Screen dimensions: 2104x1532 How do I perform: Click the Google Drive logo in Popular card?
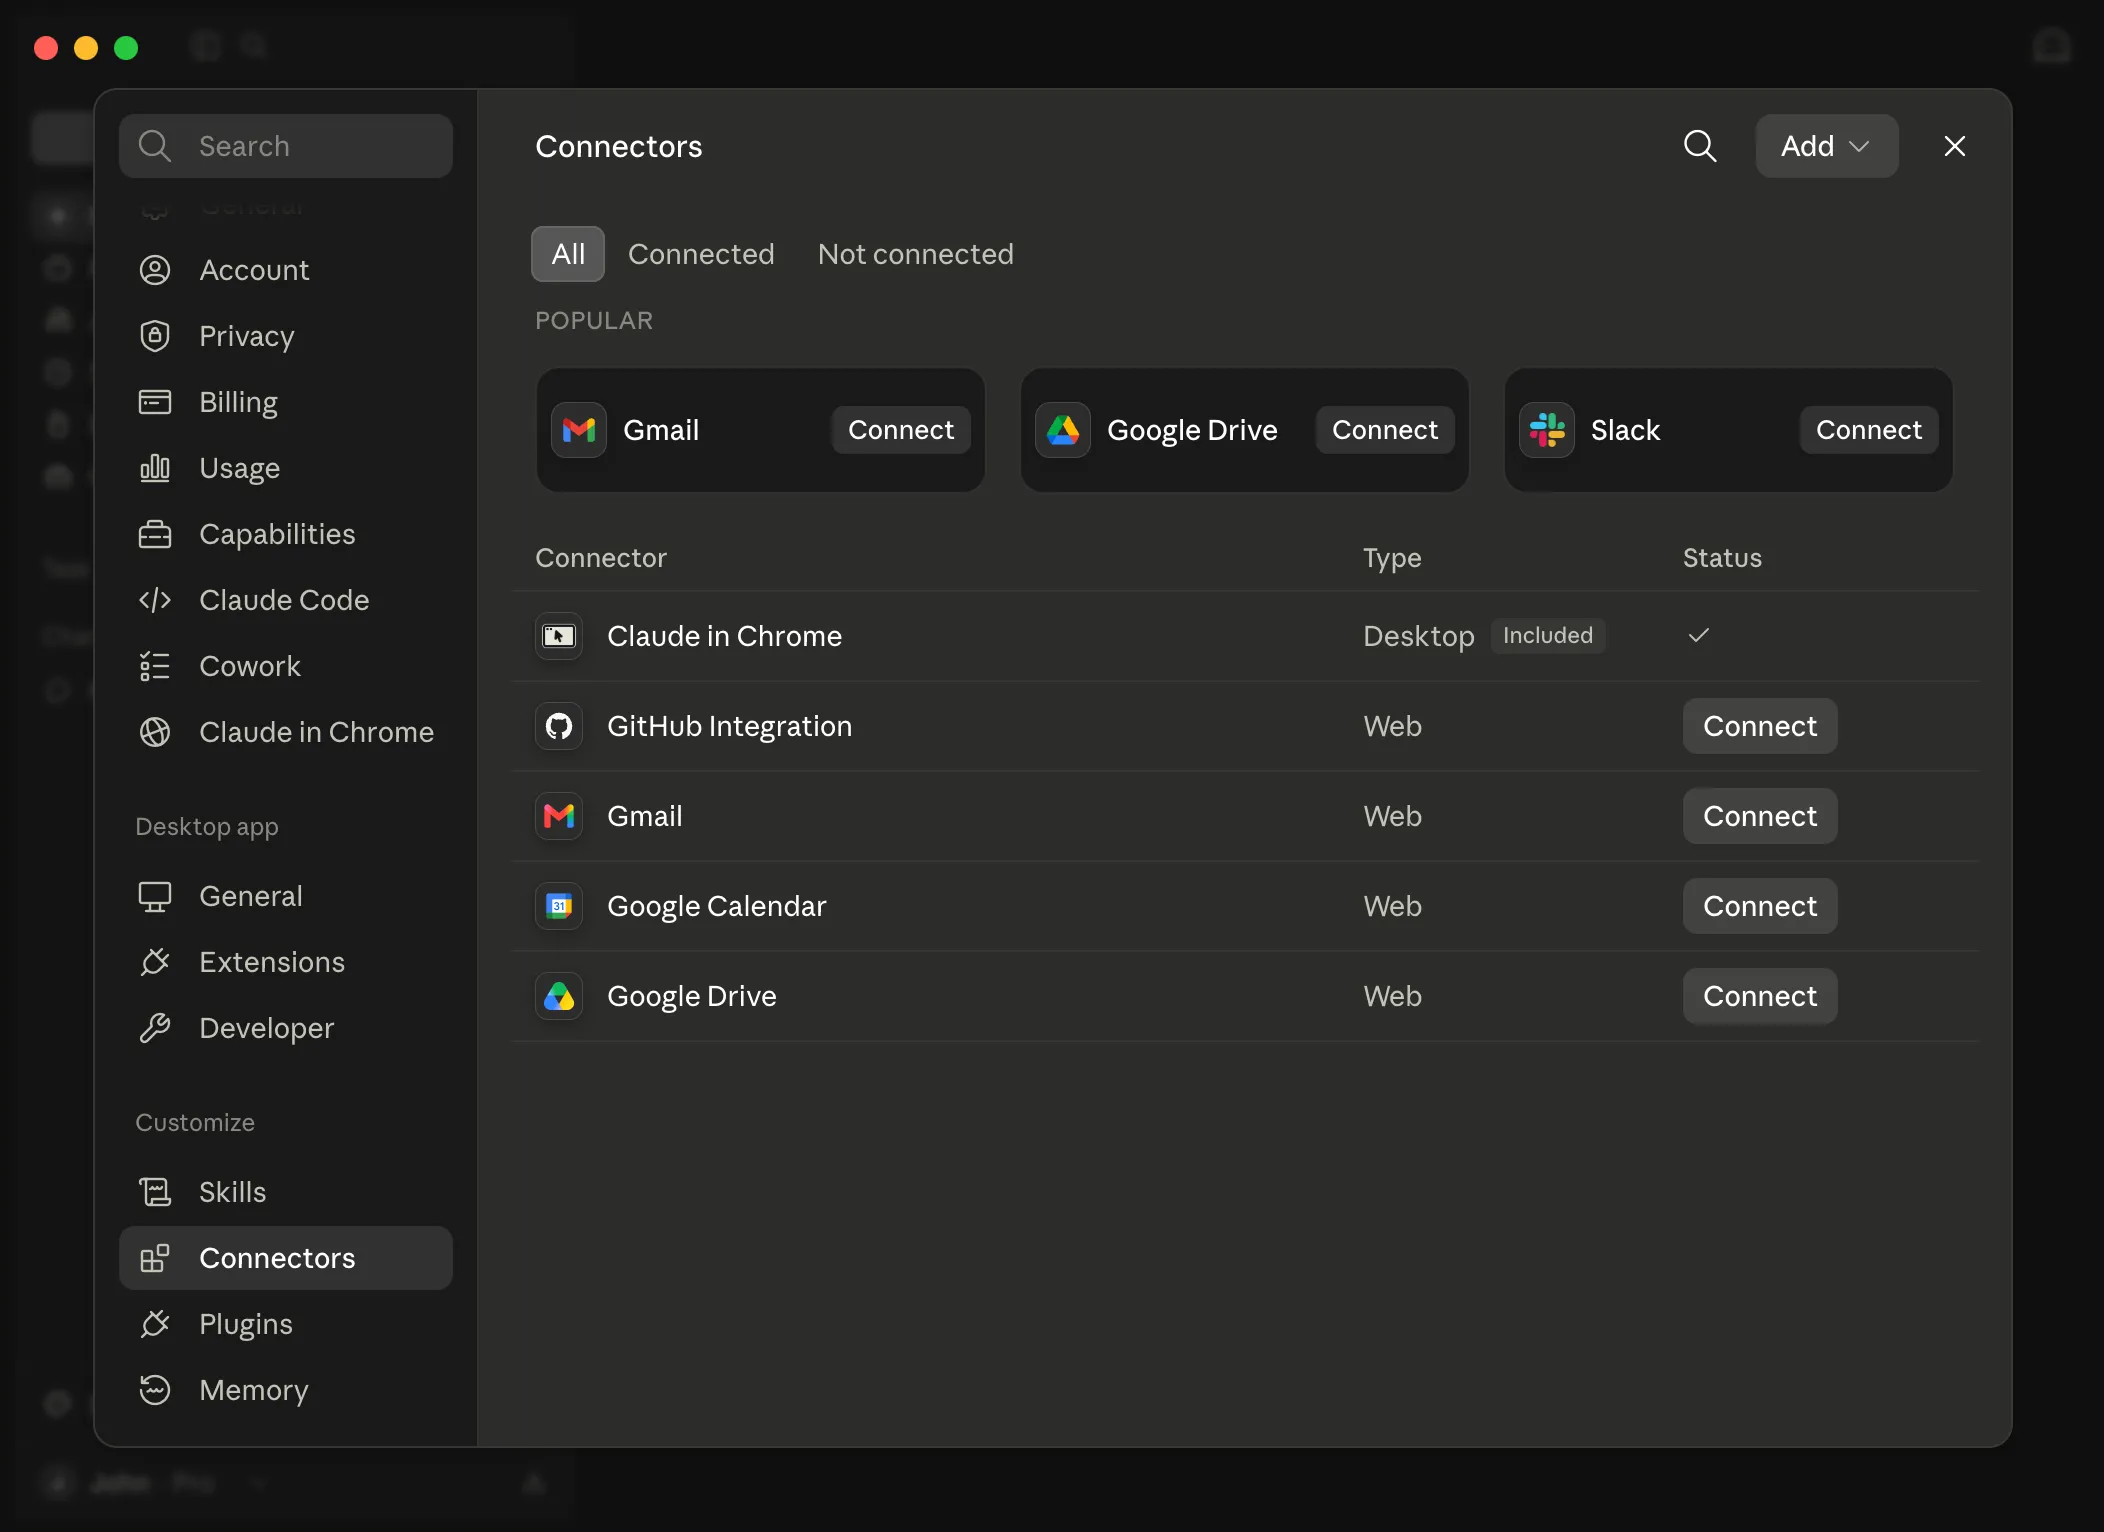pos(1063,430)
